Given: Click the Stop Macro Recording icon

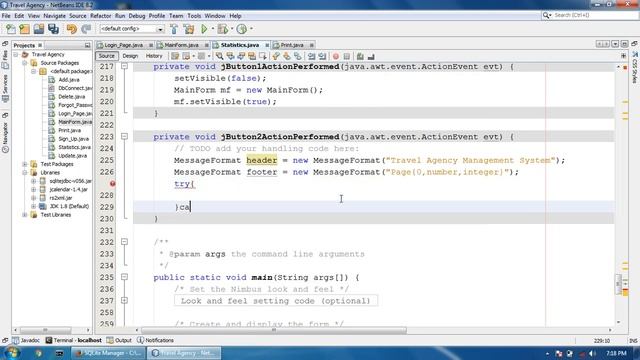Looking at the screenshot, I should (x=347, y=56).
